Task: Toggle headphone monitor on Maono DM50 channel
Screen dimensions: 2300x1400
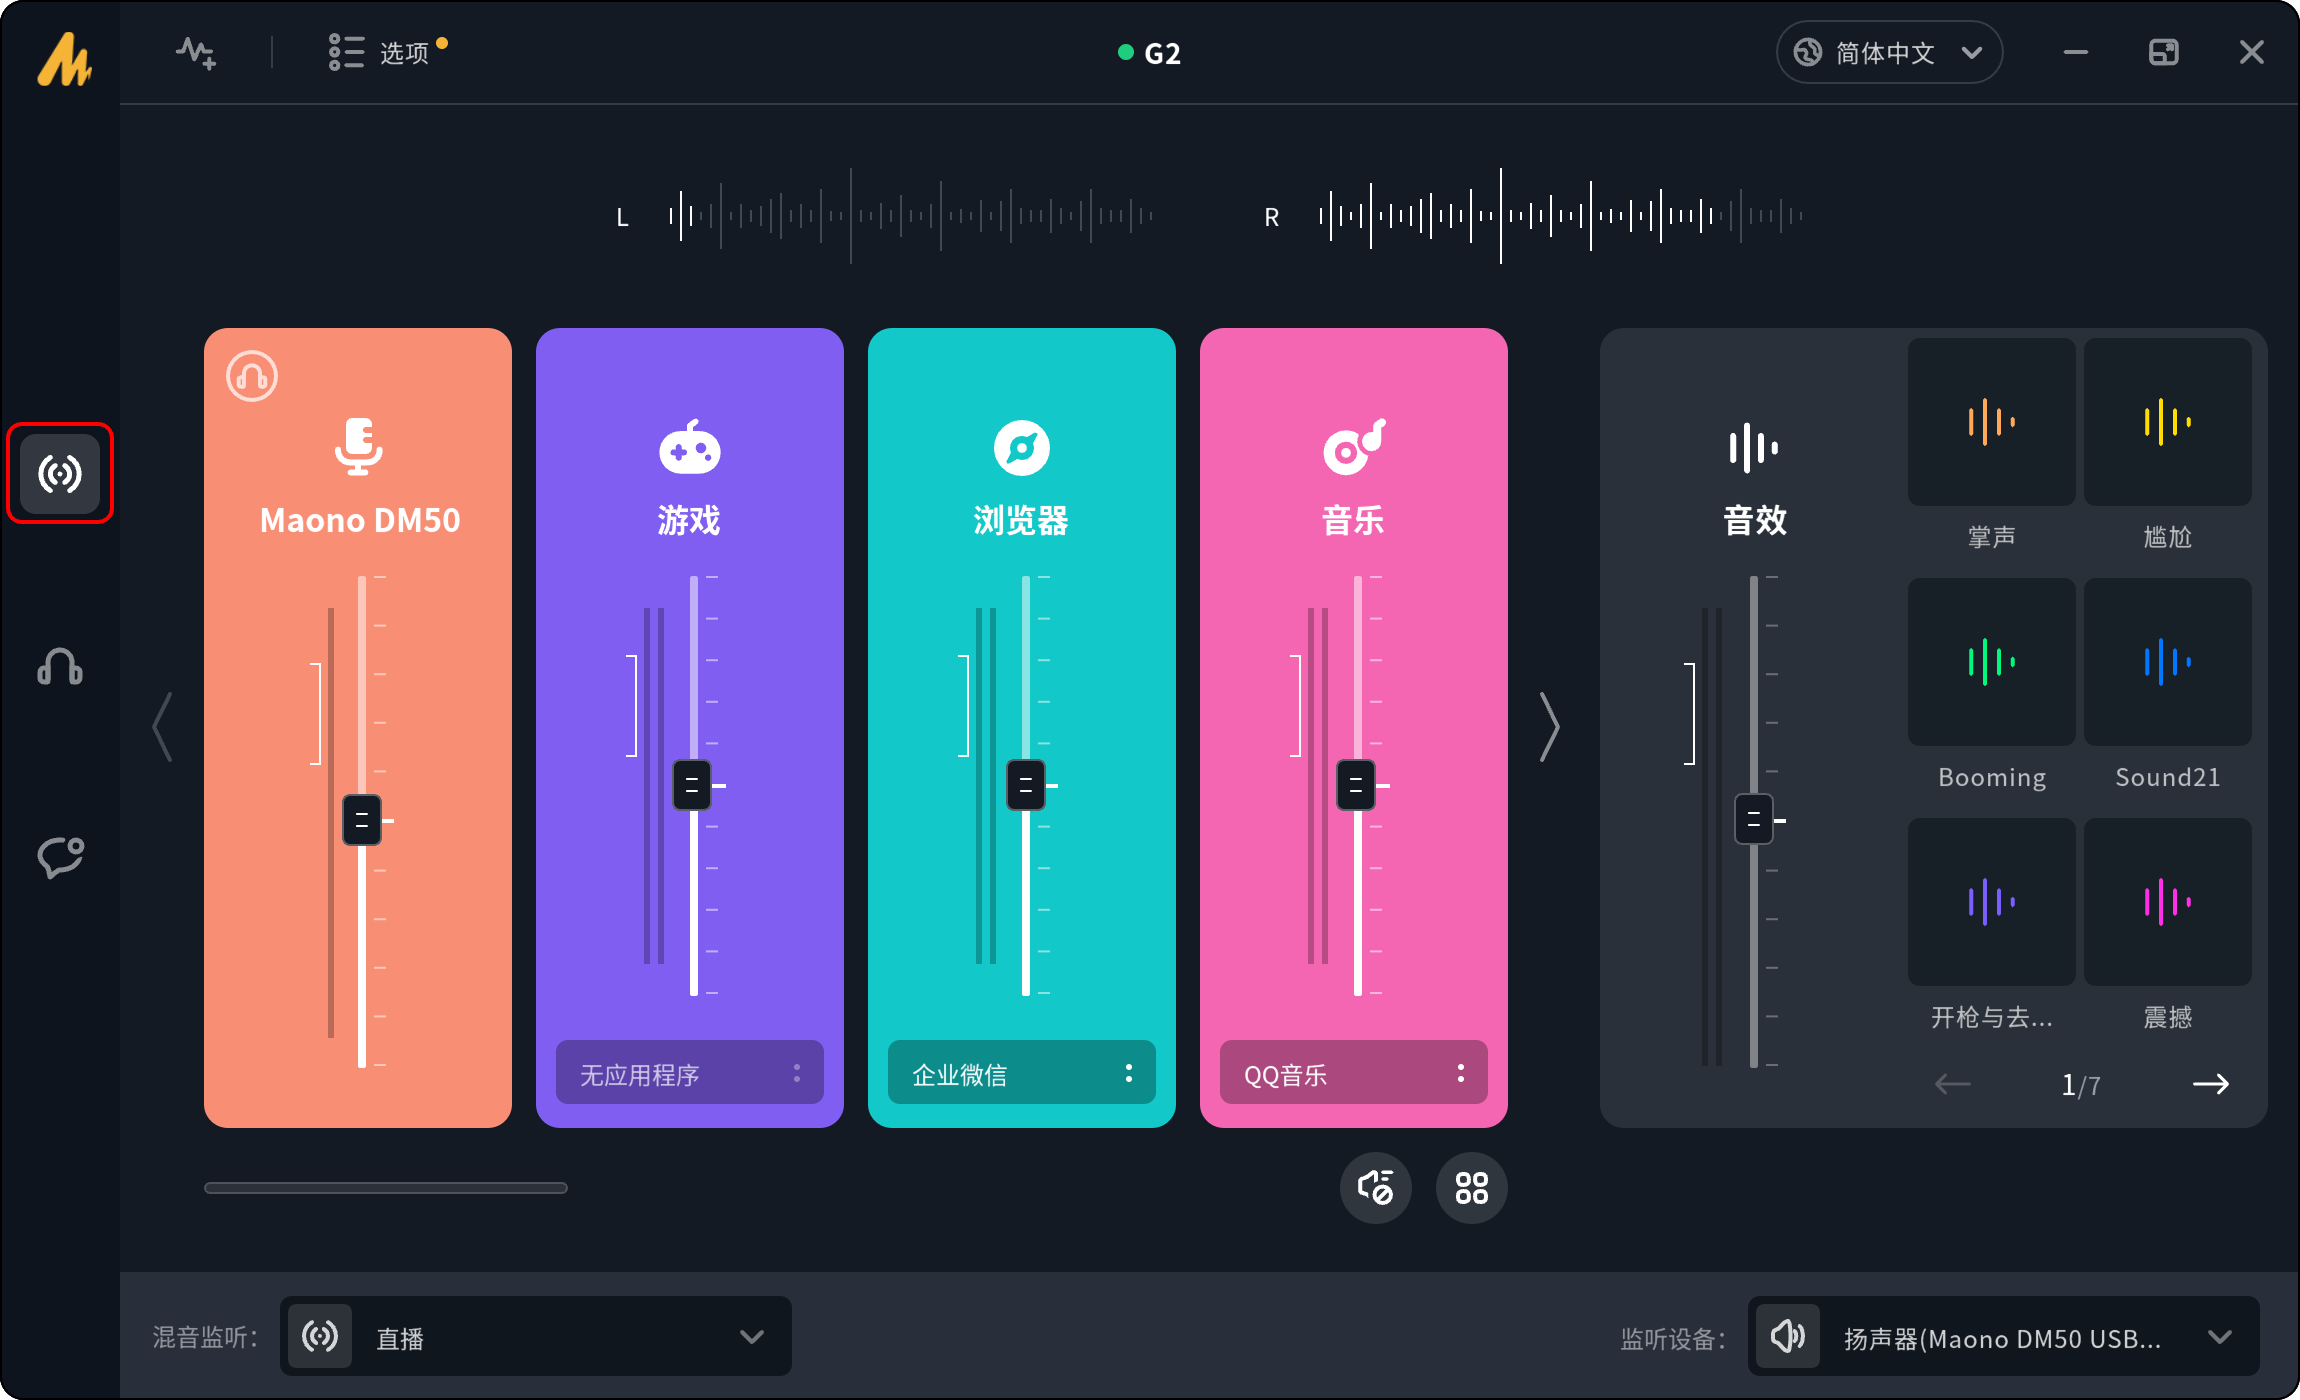Action: tap(252, 377)
